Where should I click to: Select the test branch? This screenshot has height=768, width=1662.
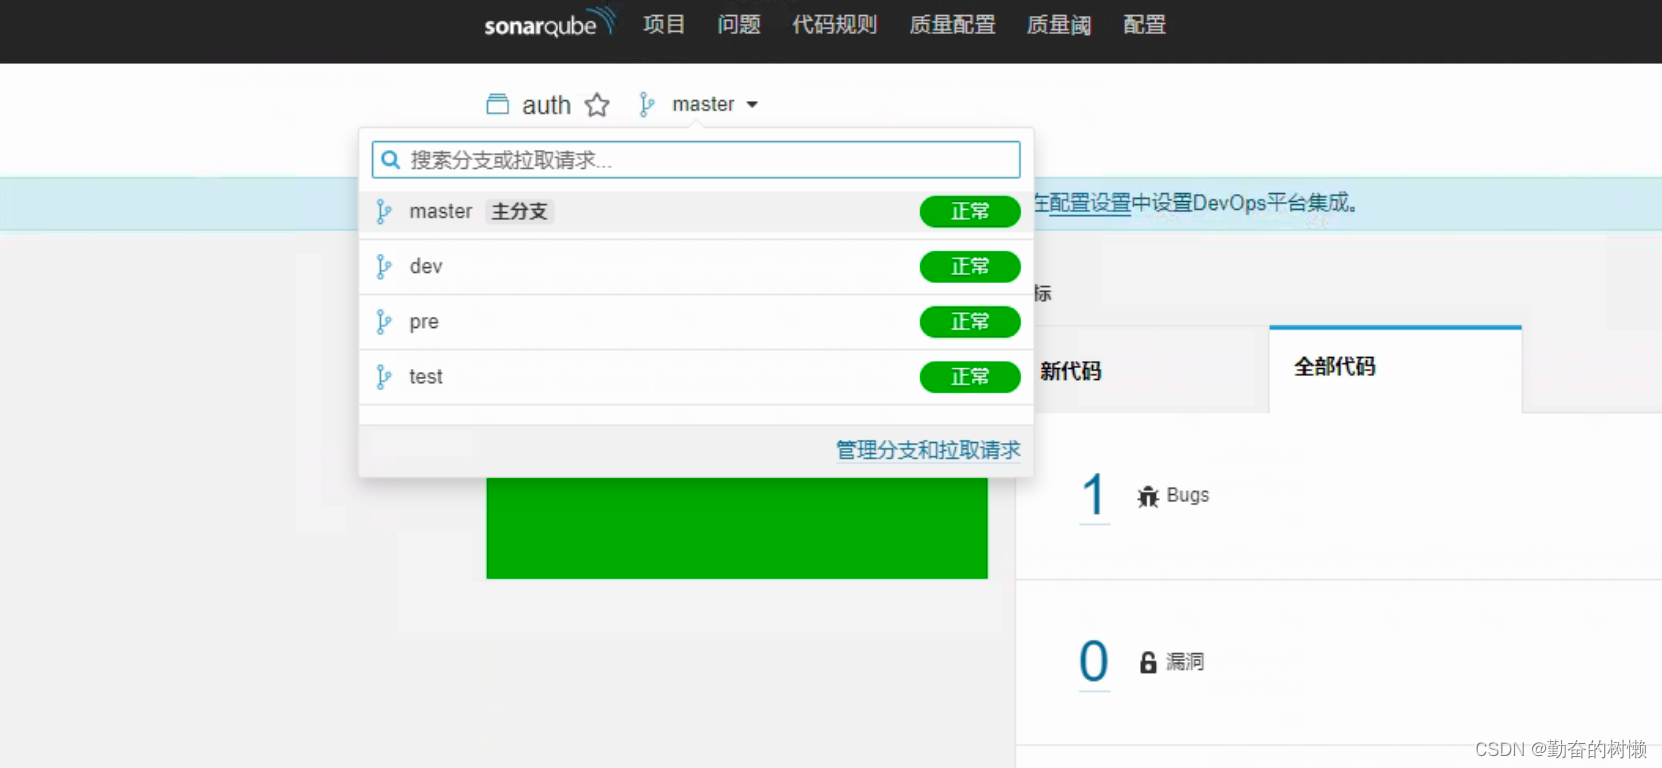(696, 377)
